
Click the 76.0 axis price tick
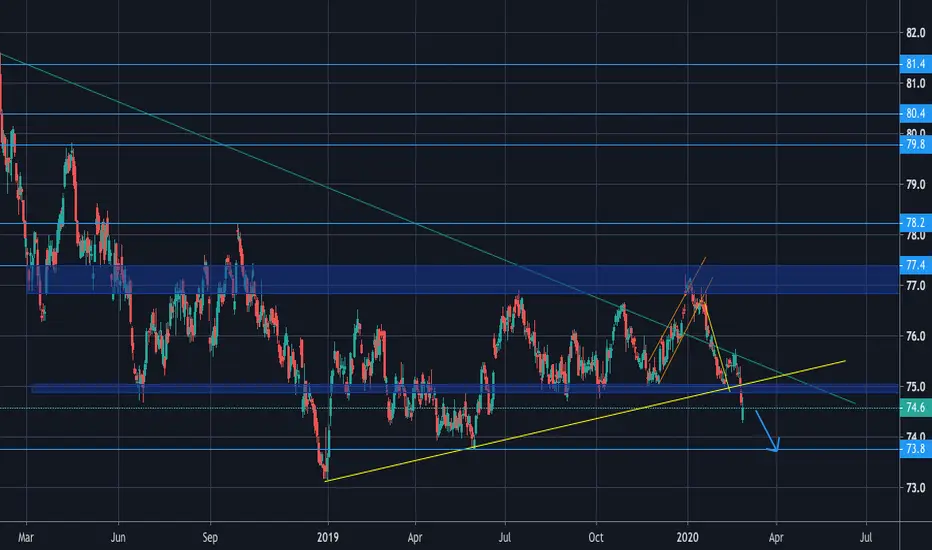click(915, 337)
